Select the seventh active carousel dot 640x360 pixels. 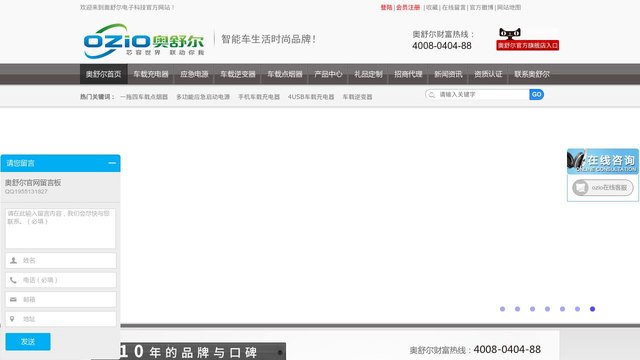[x=592, y=309]
